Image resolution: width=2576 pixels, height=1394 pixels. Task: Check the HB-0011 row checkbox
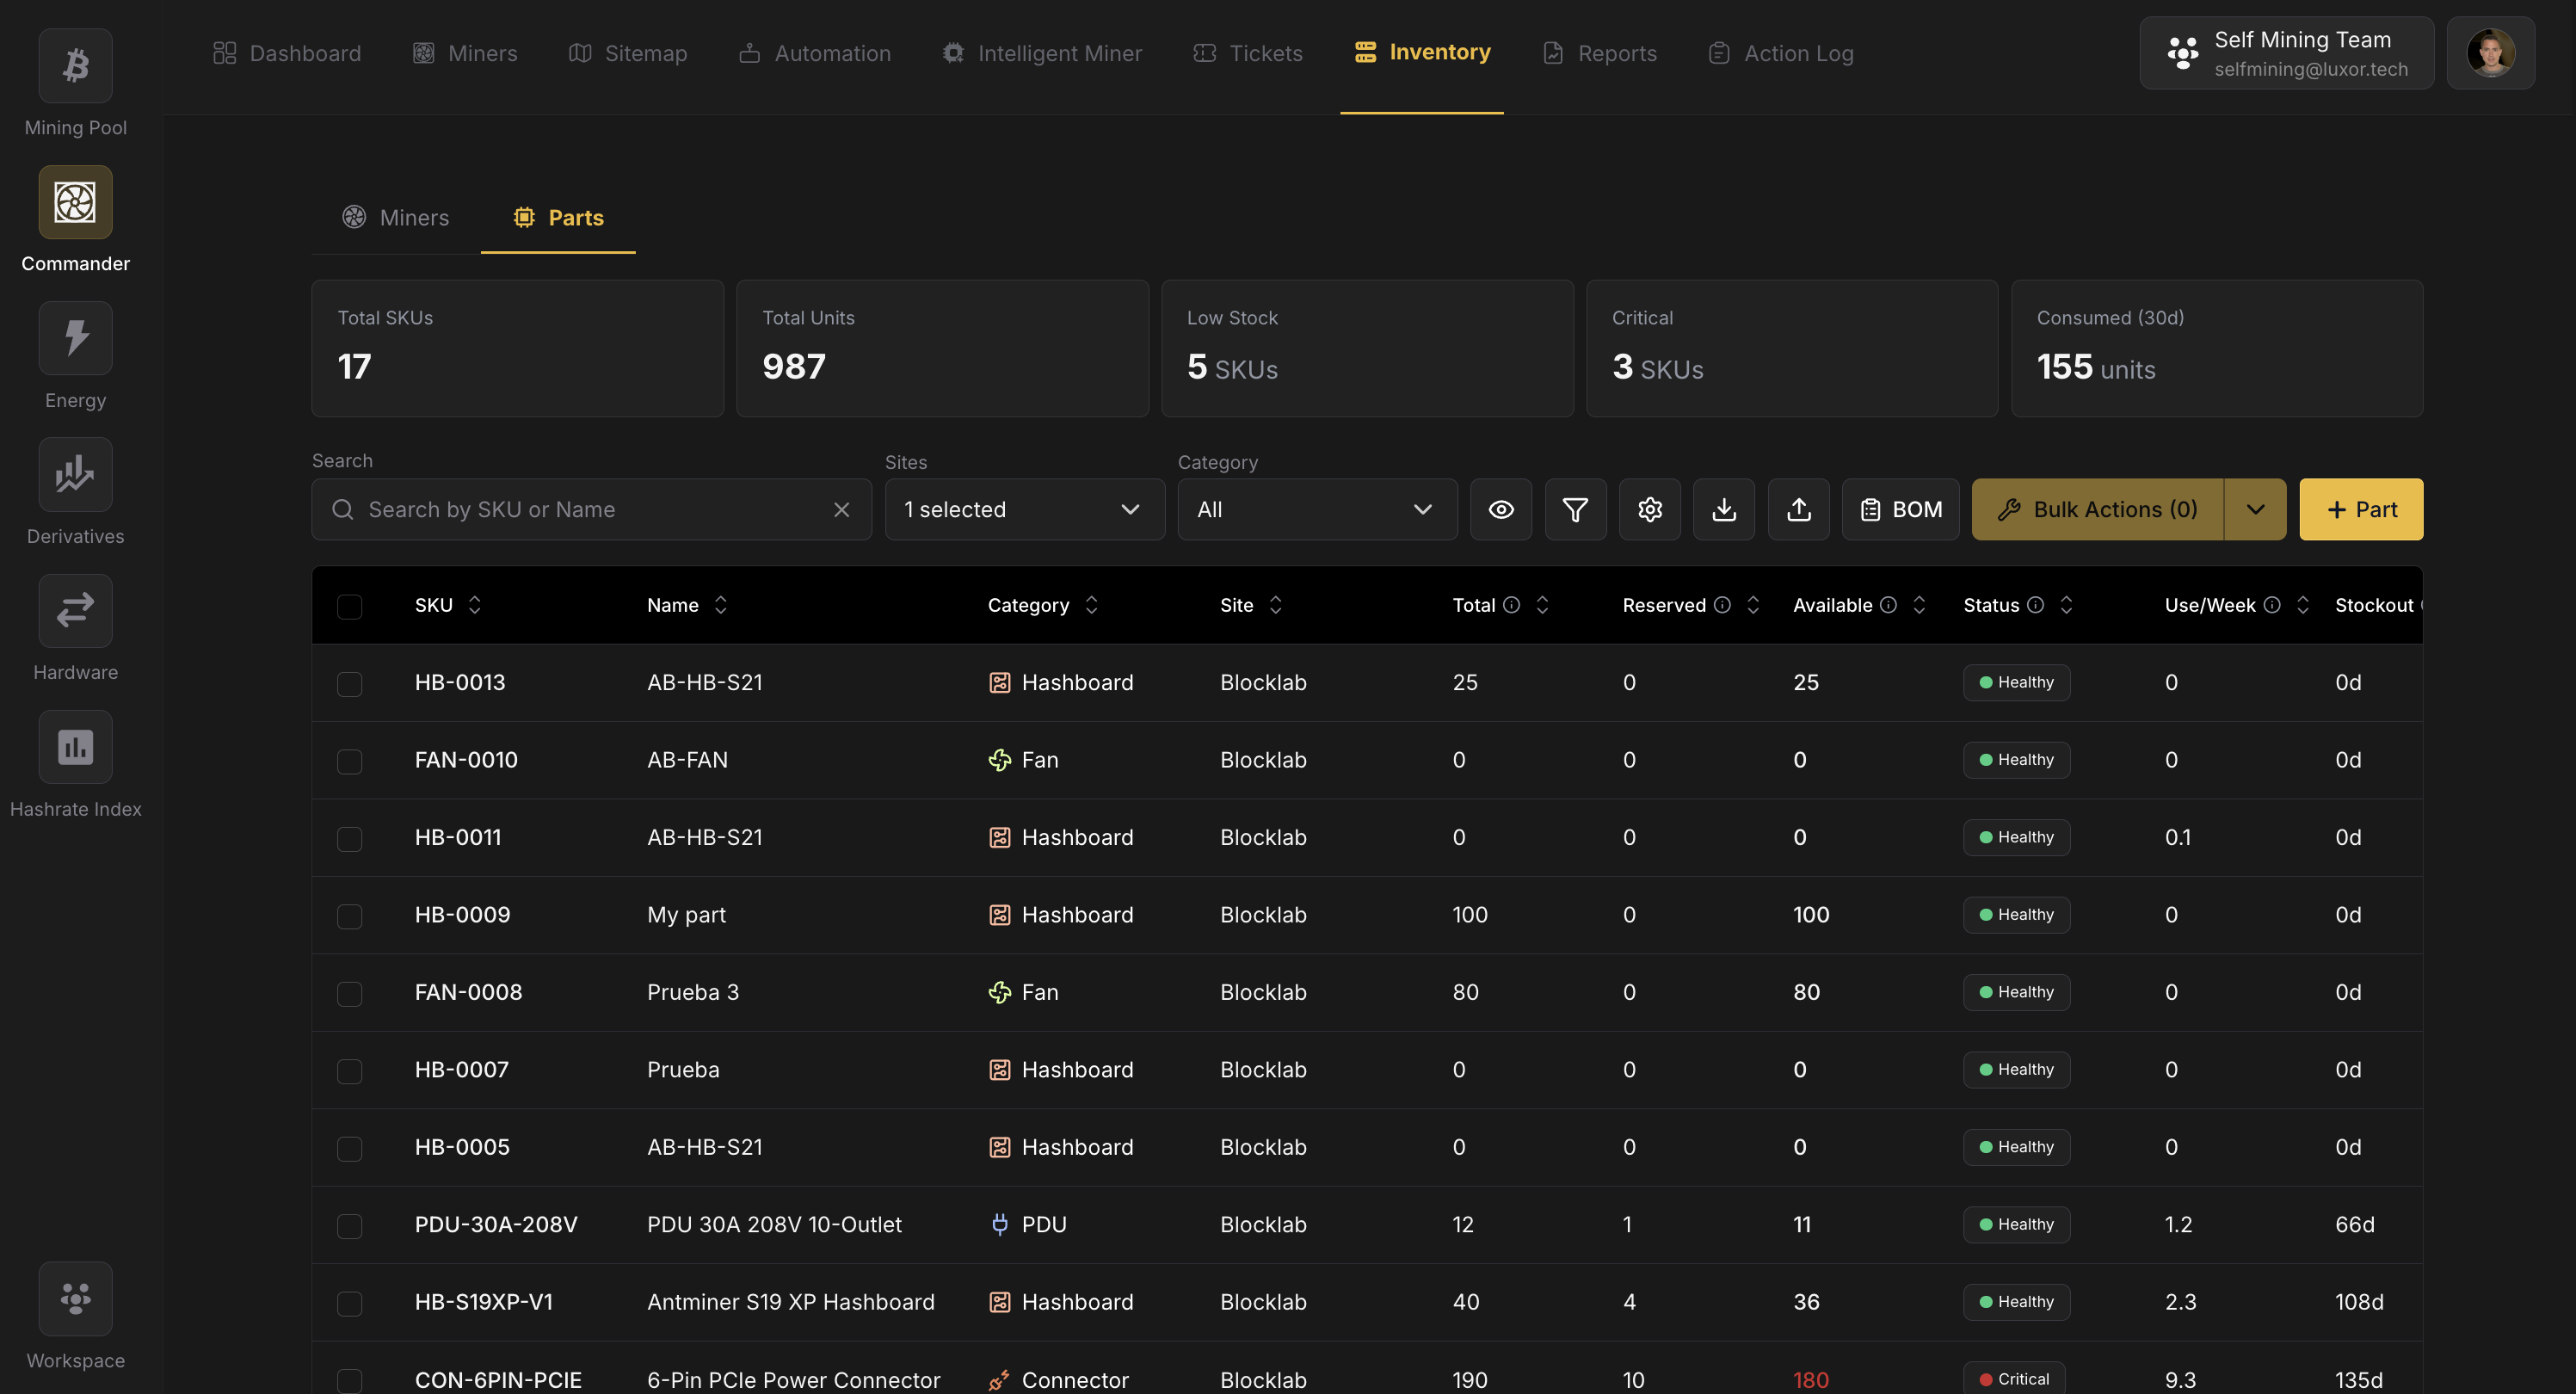coord(349,839)
